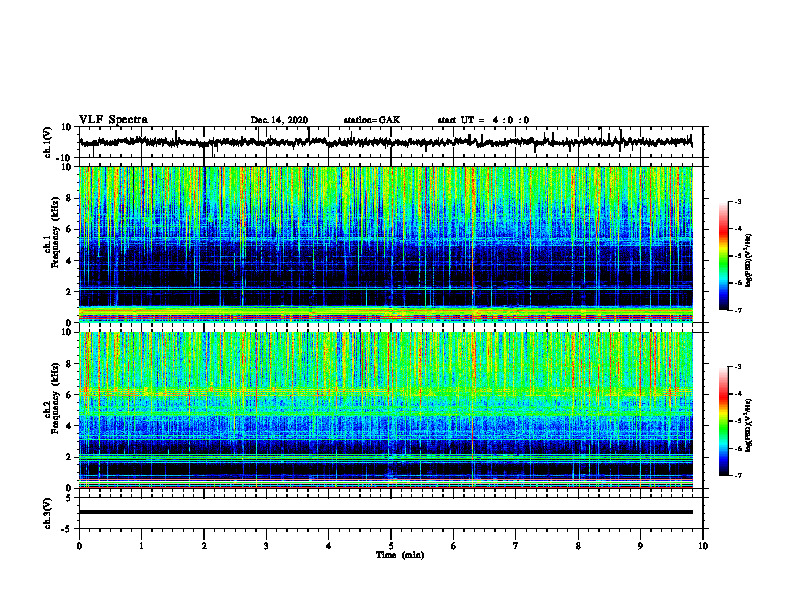792x612 pixels.
Task: Click the "6" kHz tick of ch.1 spectrogram
Action: (x=69, y=229)
